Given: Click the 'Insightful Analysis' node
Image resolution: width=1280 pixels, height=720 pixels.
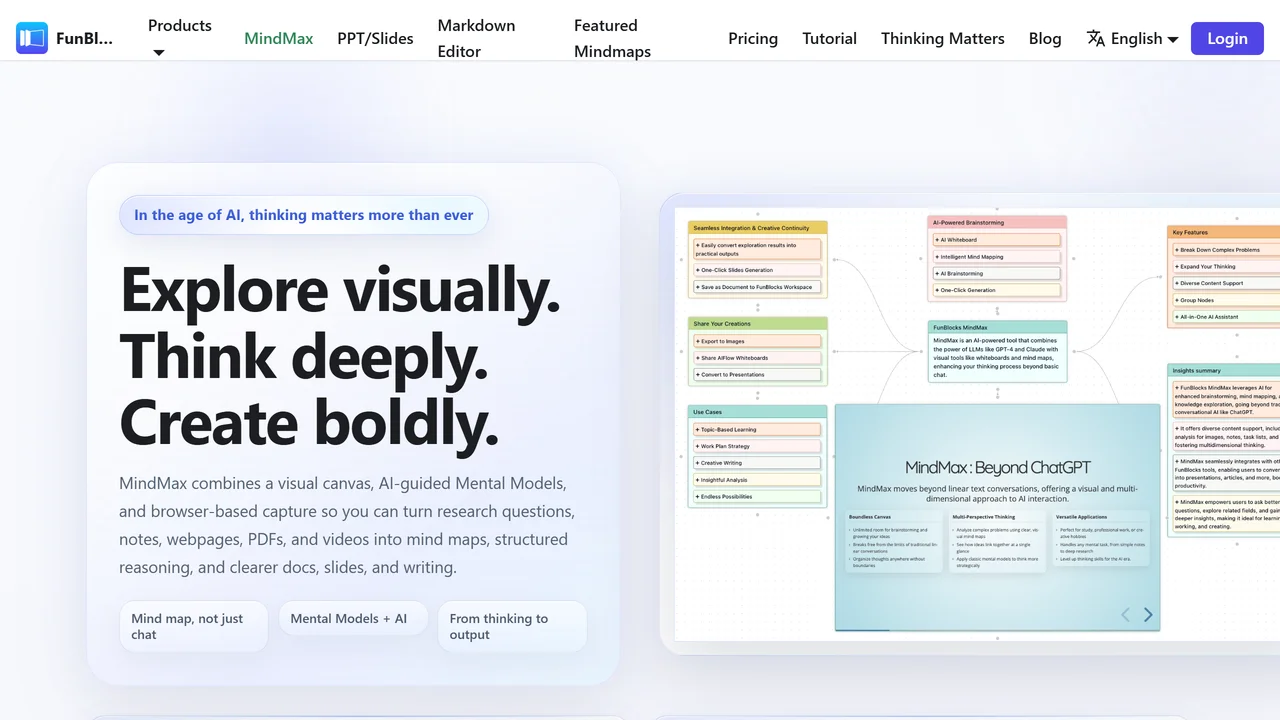Looking at the screenshot, I should pos(758,480).
